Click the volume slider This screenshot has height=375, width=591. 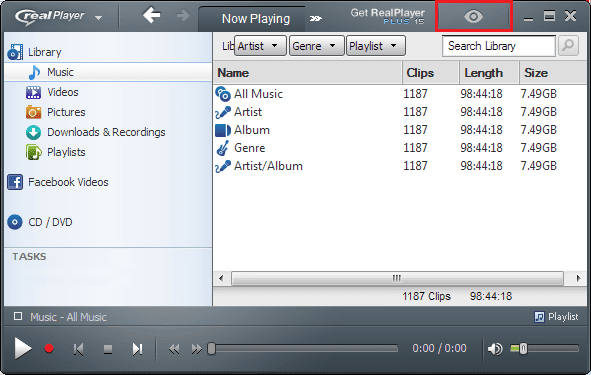coord(545,349)
